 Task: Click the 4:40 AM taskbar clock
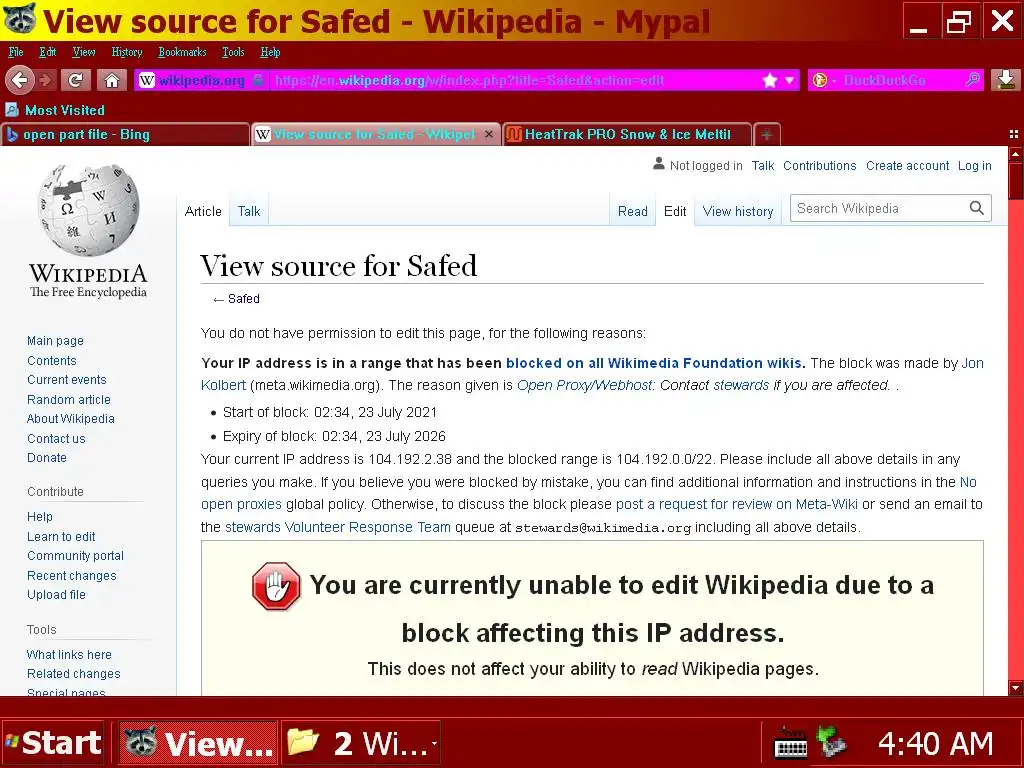935,743
